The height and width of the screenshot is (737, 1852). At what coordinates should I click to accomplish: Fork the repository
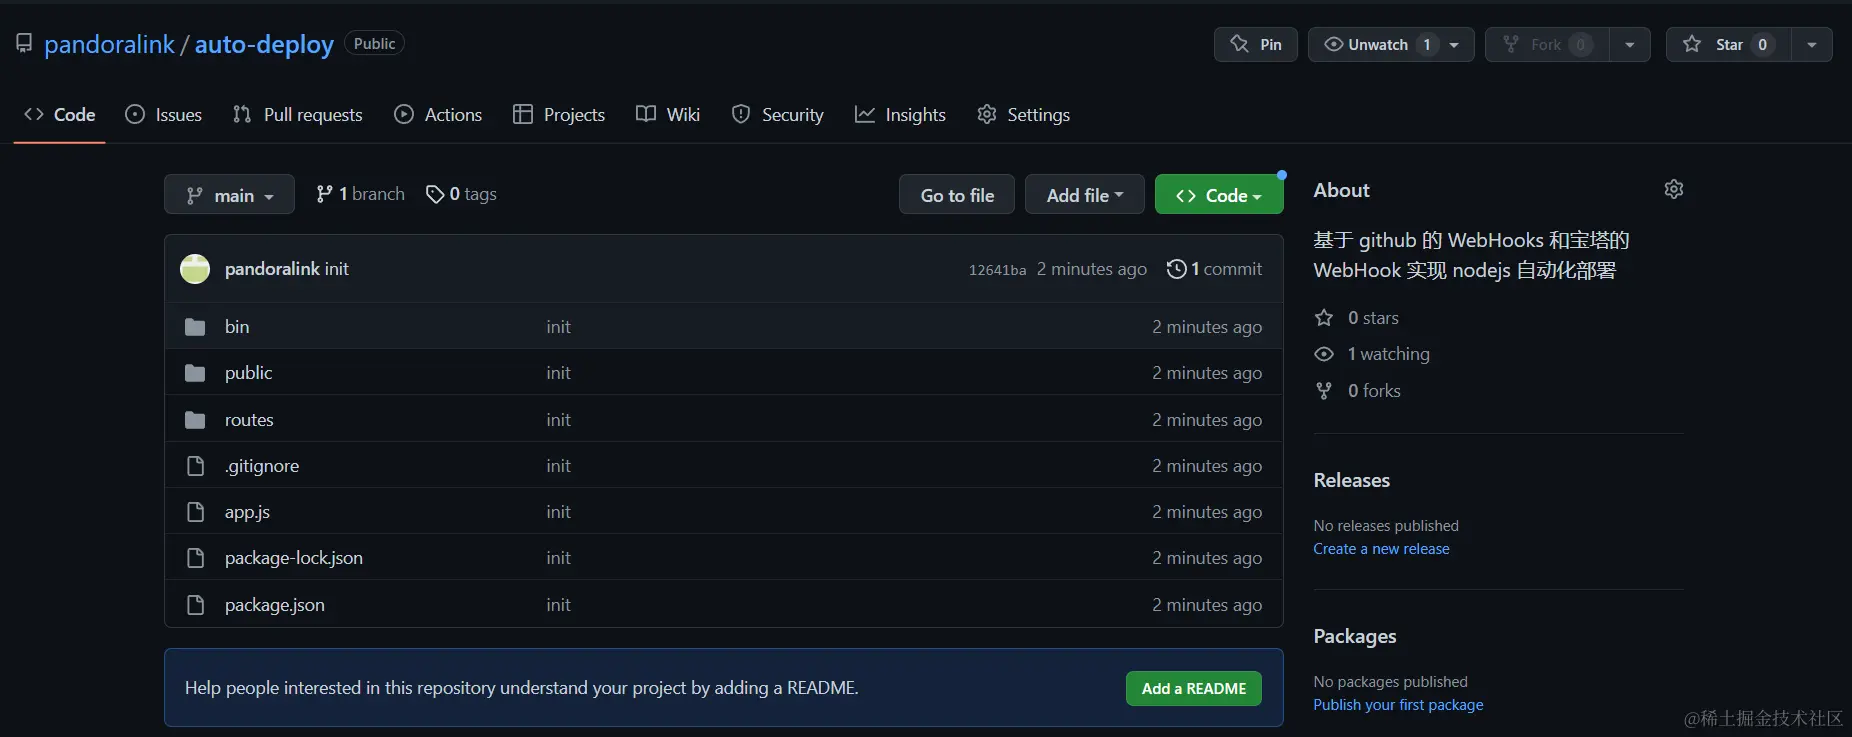1547,44
